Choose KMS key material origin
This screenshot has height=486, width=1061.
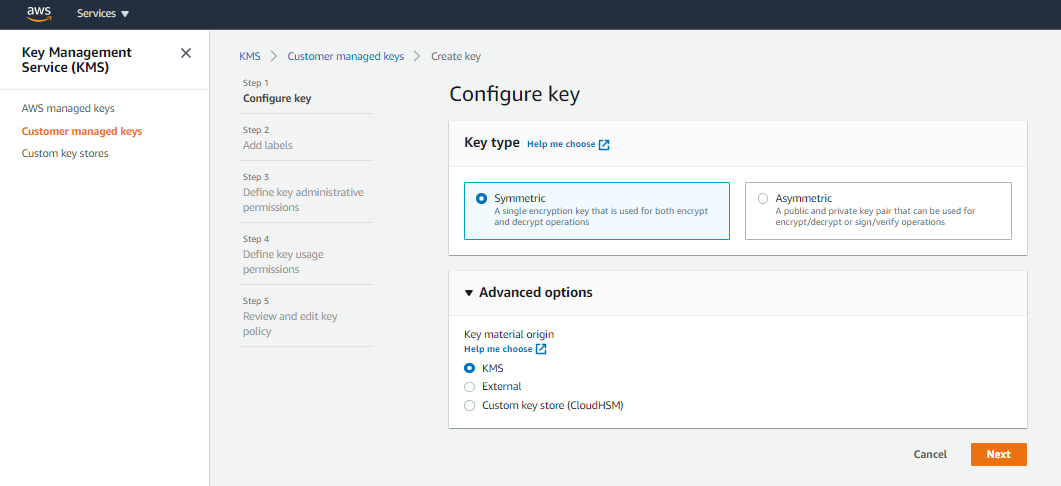point(470,369)
